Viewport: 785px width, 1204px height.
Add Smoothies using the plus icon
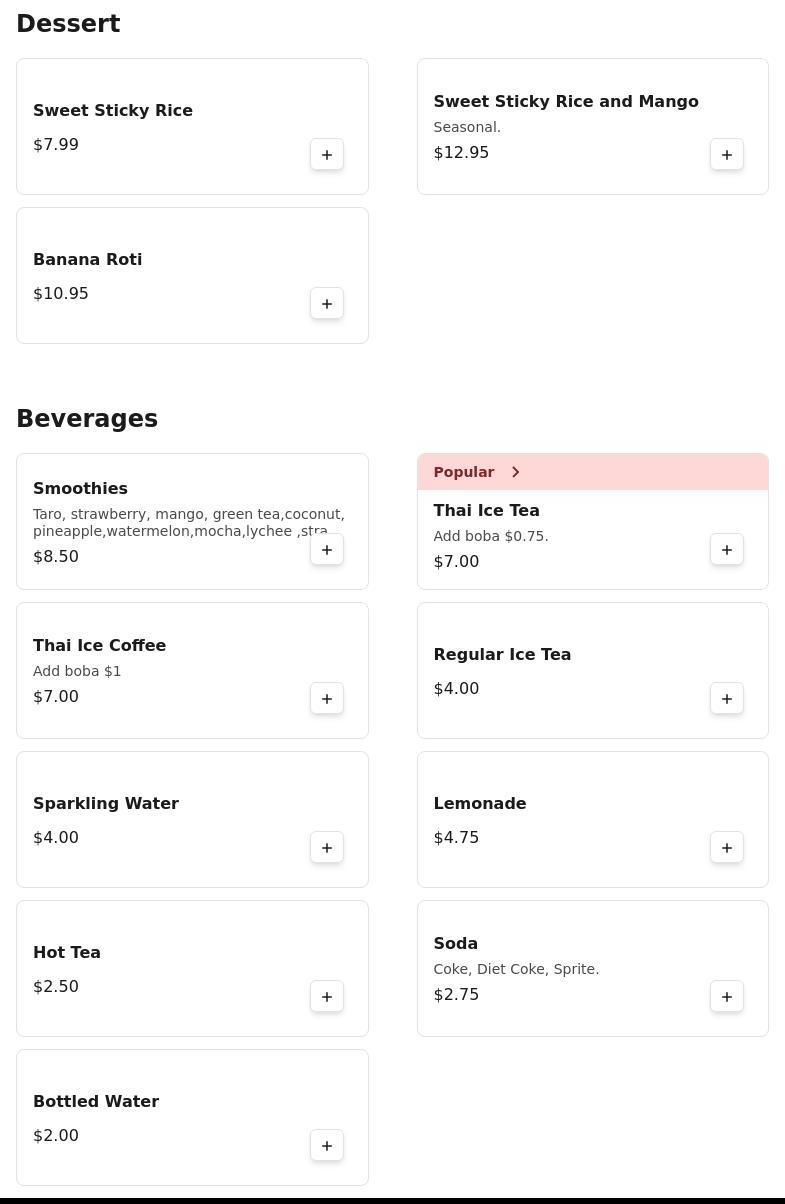(x=327, y=549)
